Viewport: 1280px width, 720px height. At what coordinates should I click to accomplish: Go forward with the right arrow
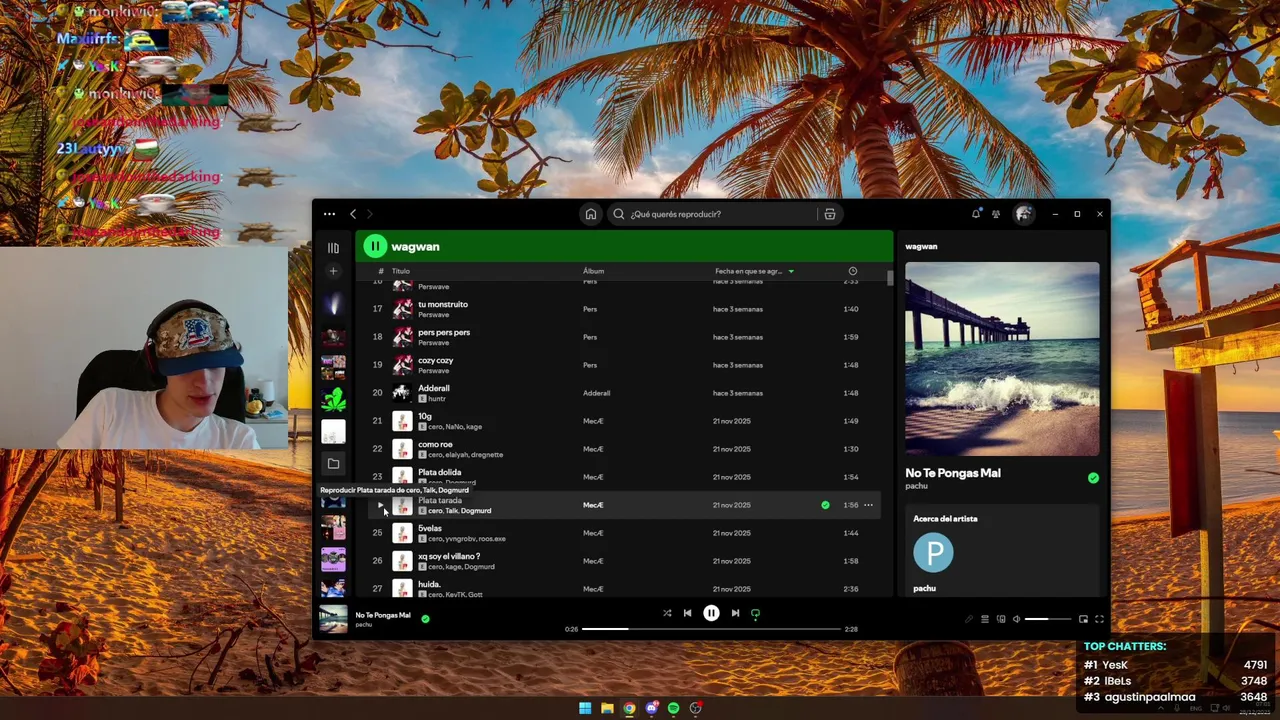(369, 214)
